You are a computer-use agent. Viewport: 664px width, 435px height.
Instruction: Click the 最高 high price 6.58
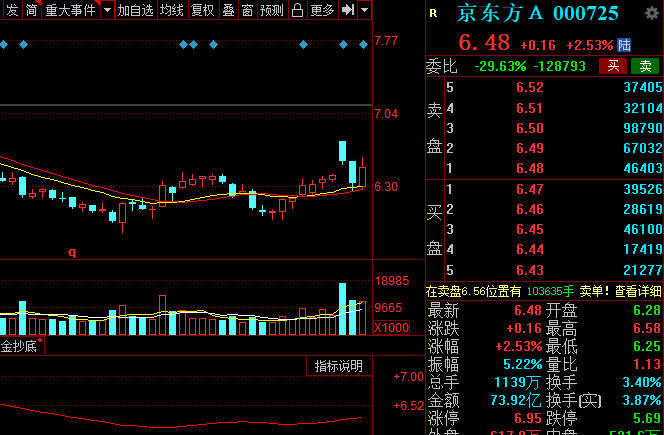(647, 328)
